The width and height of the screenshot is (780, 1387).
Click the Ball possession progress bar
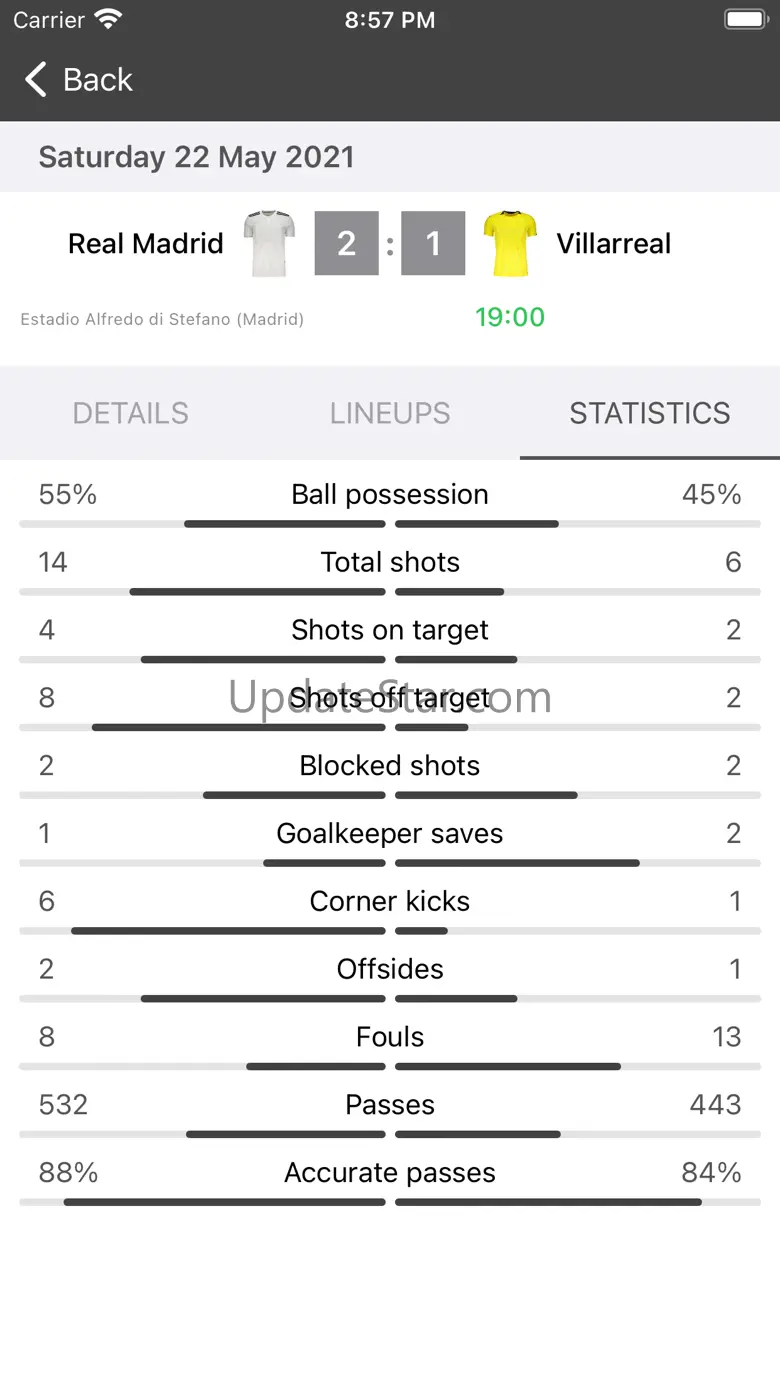pyautogui.click(x=390, y=524)
